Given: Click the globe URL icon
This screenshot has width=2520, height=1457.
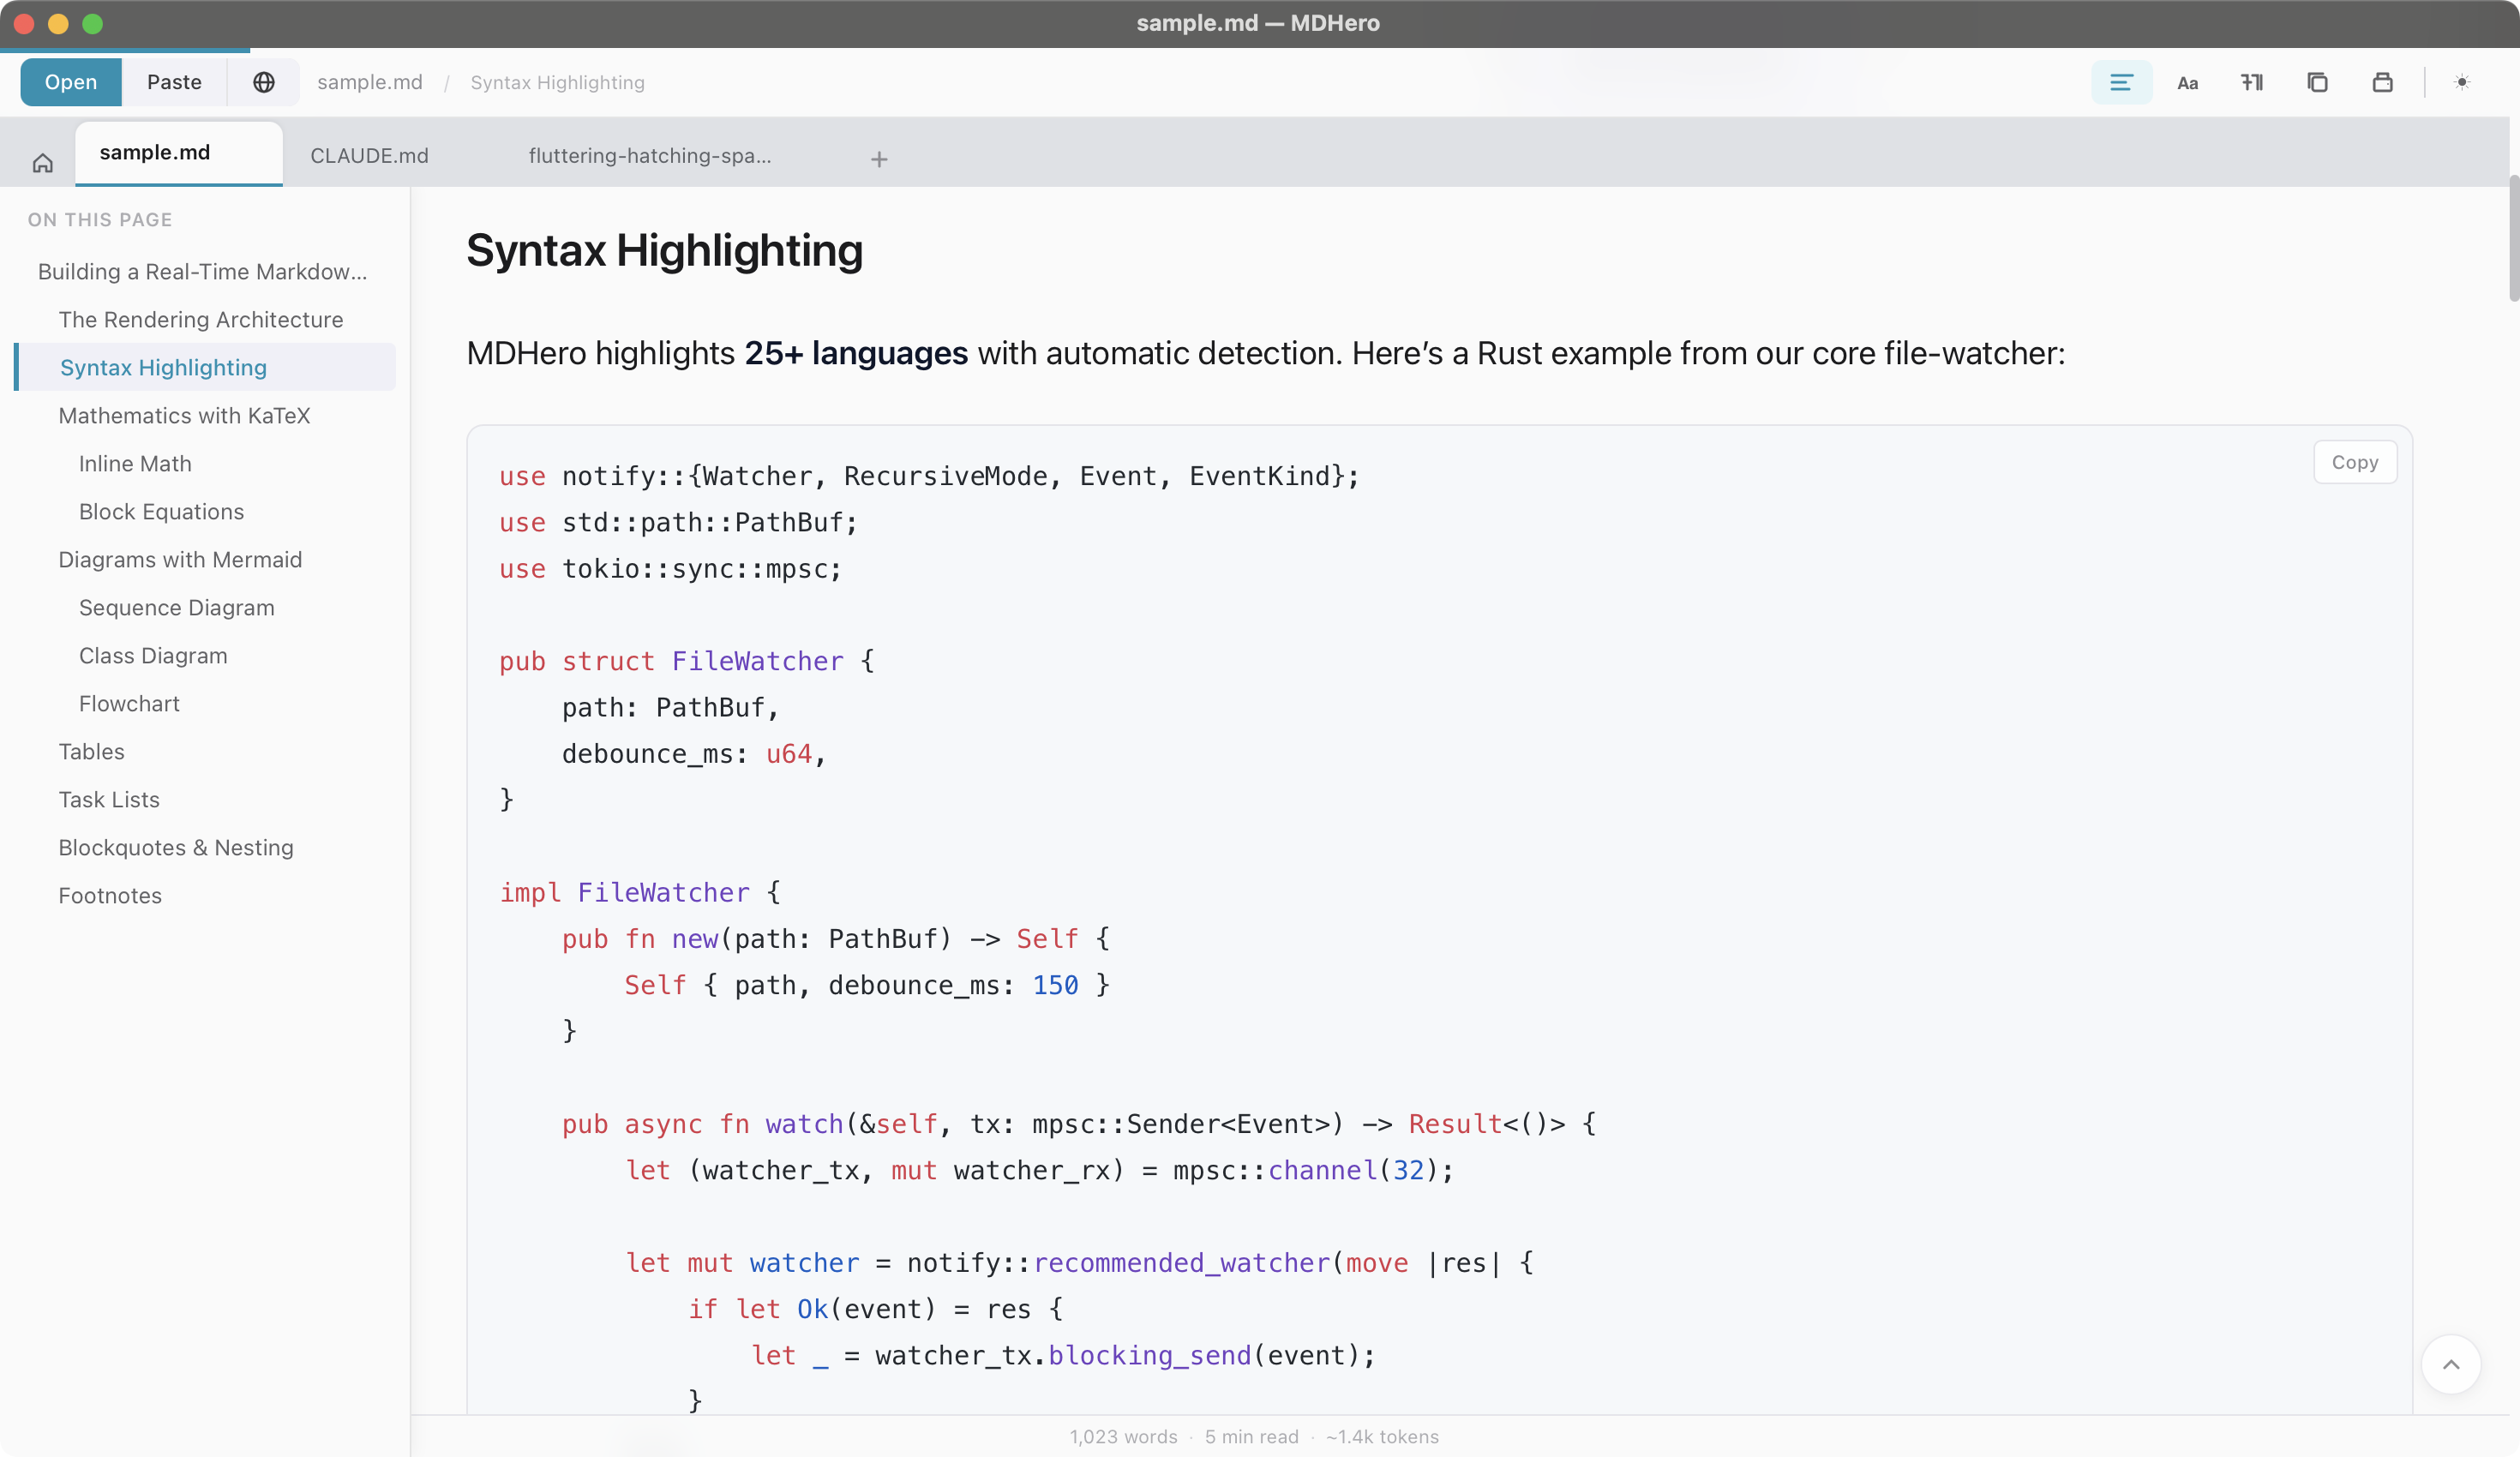Looking at the screenshot, I should tap(263, 82).
